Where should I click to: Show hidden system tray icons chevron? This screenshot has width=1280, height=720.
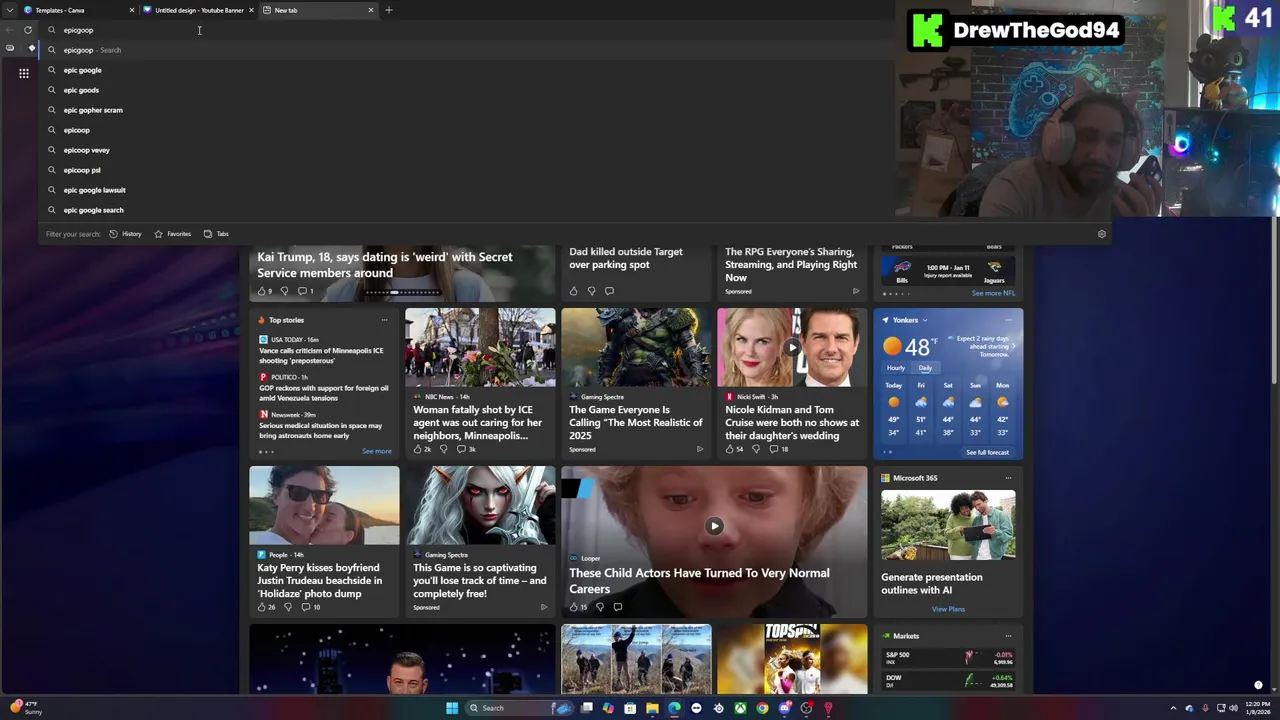pos(1174,708)
